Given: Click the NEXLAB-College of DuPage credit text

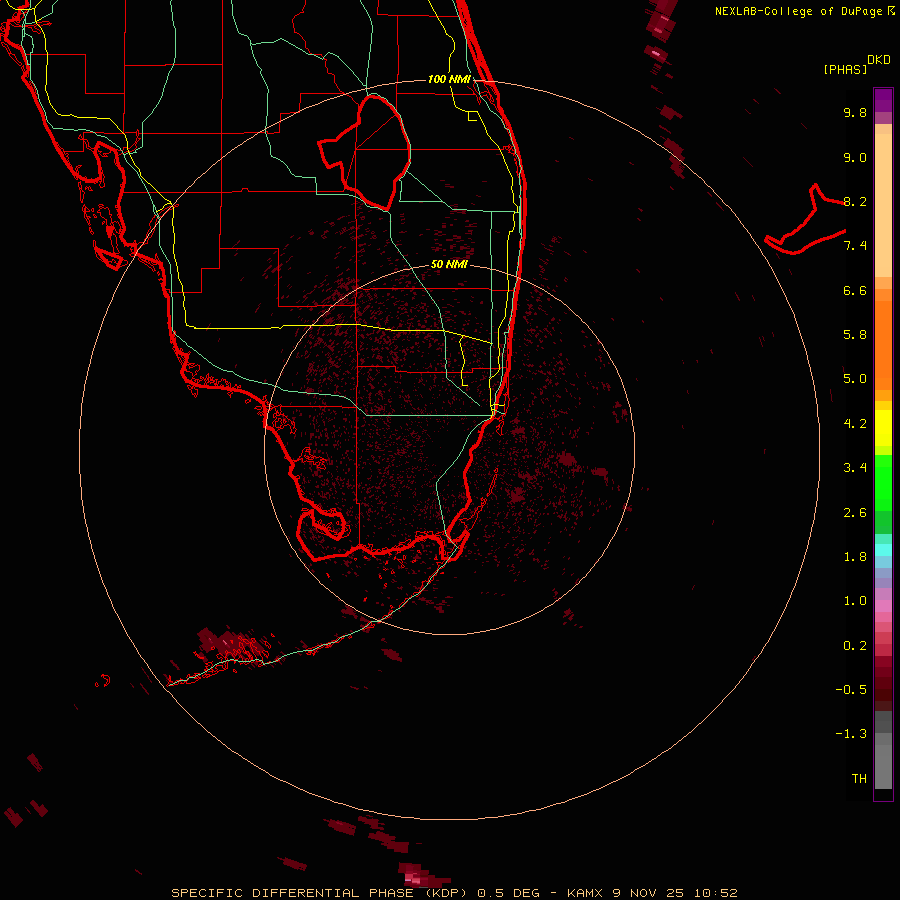Looking at the screenshot, I should pos(798,11).
